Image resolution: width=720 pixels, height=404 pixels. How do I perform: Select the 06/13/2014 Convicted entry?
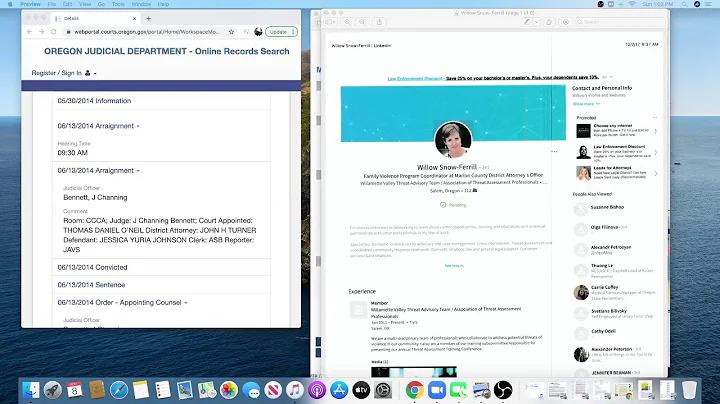pos(92,267)
